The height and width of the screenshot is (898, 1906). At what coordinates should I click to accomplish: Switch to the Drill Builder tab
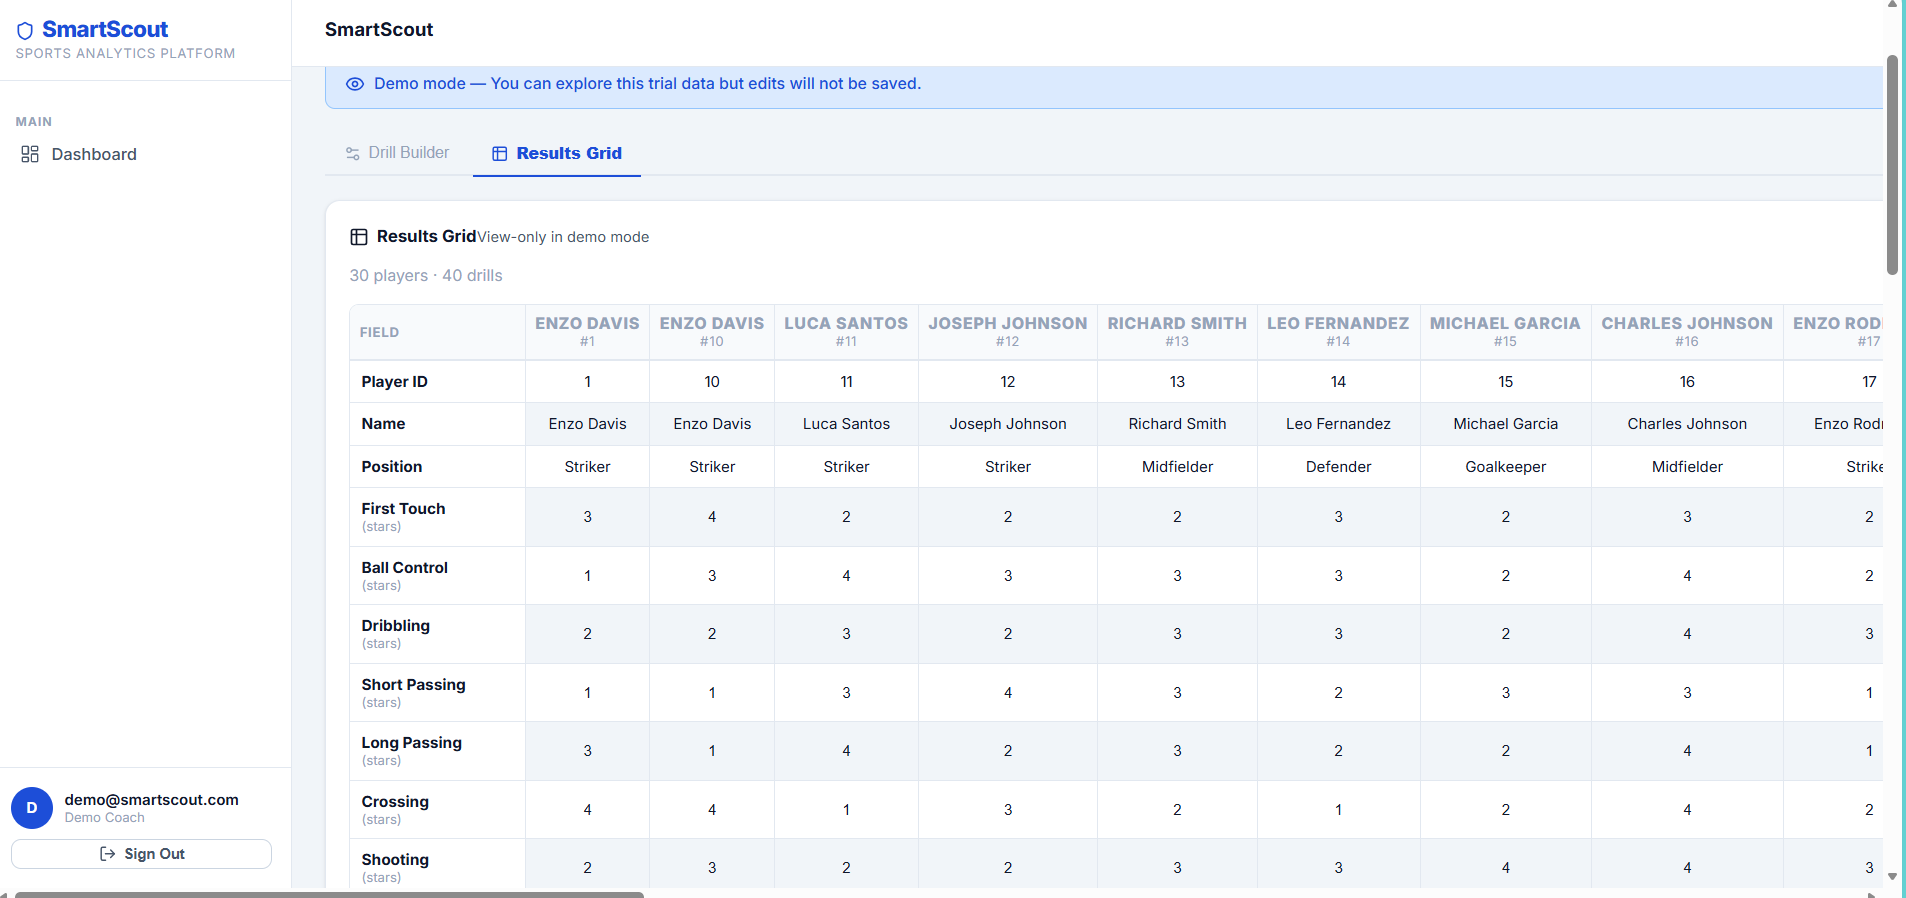(x=397, y=153)
